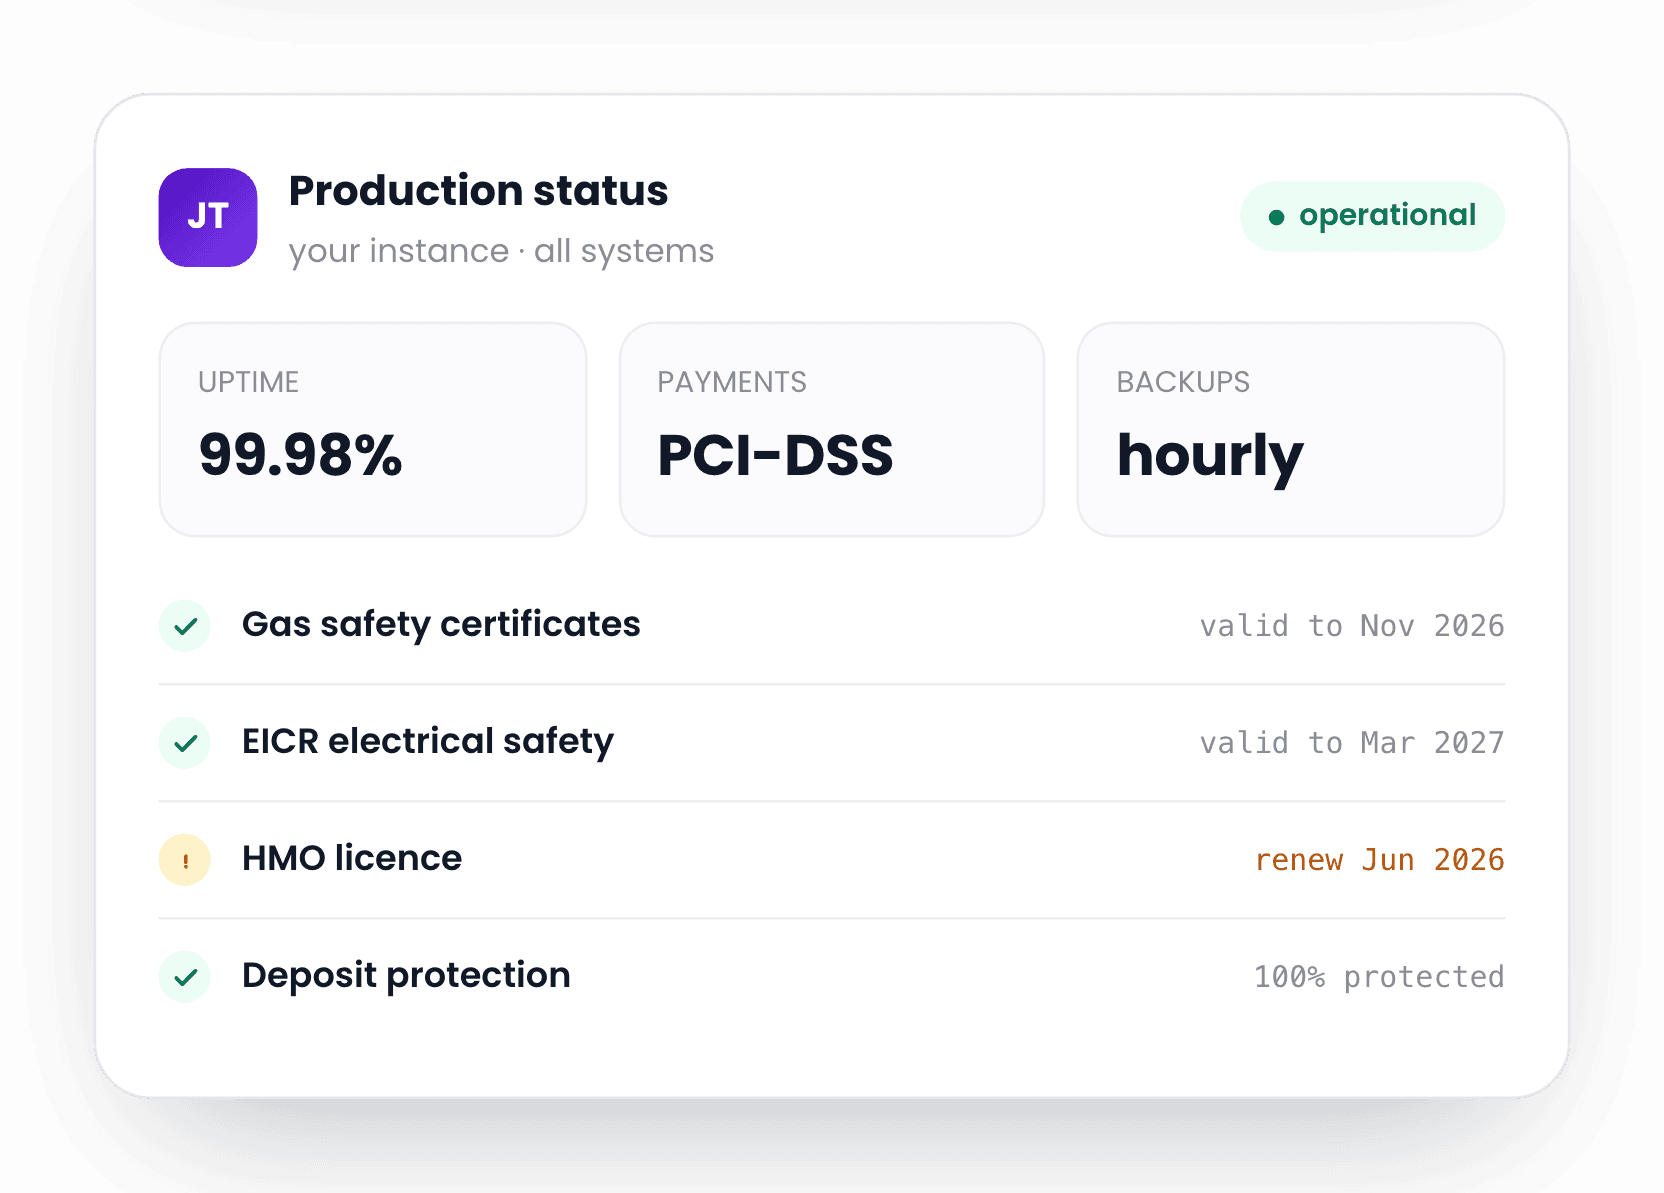Click the 'your instance · all systems' subtitle
1664x1193 pixels.
pyautogui.click(x=501, y=251)
